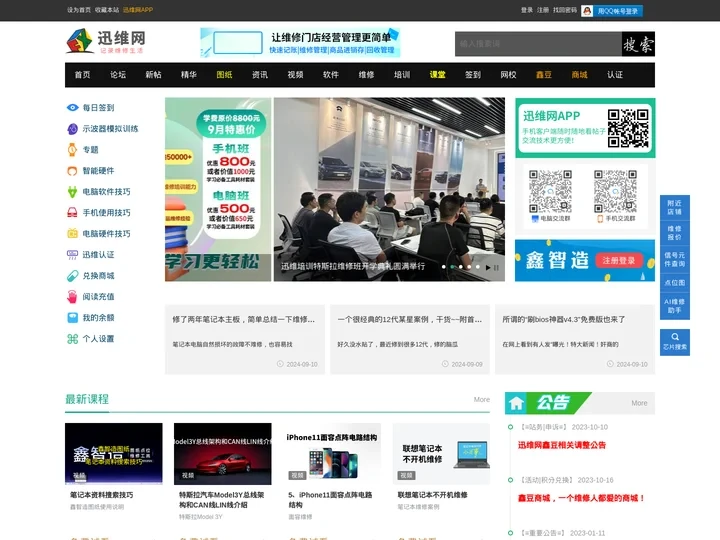Click the 注册 link in top bar
Image resolution: width=720 pixels, height=540 pixels.
[x=543, y=10]
